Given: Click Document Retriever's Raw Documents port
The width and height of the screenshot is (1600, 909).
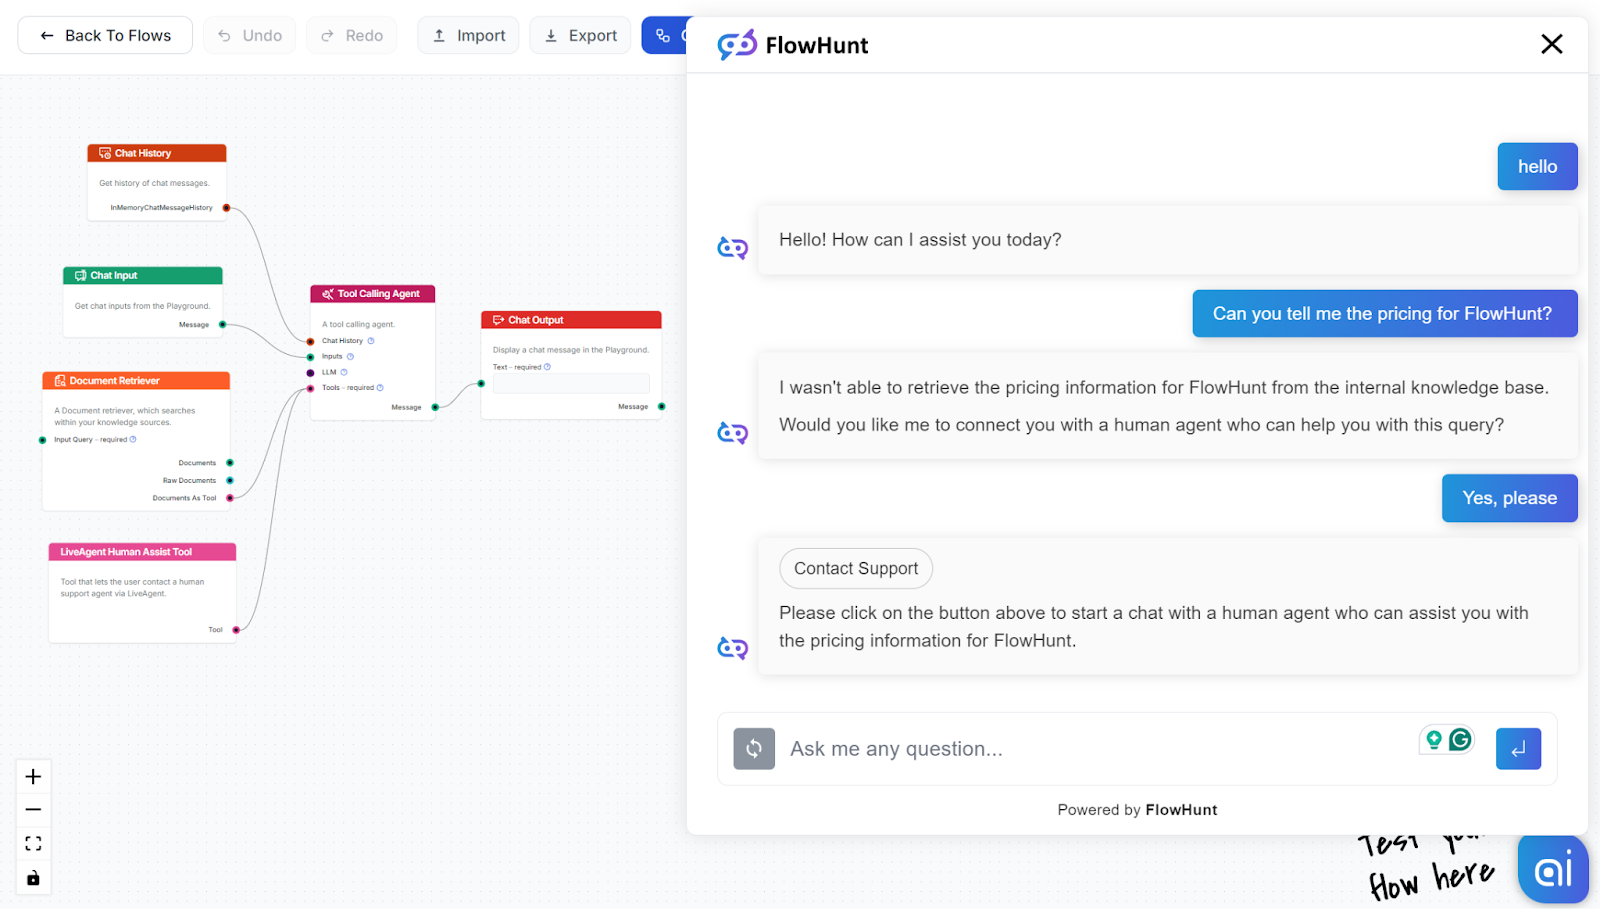Looking at the screenshot, I should click(x=230, y=481).
